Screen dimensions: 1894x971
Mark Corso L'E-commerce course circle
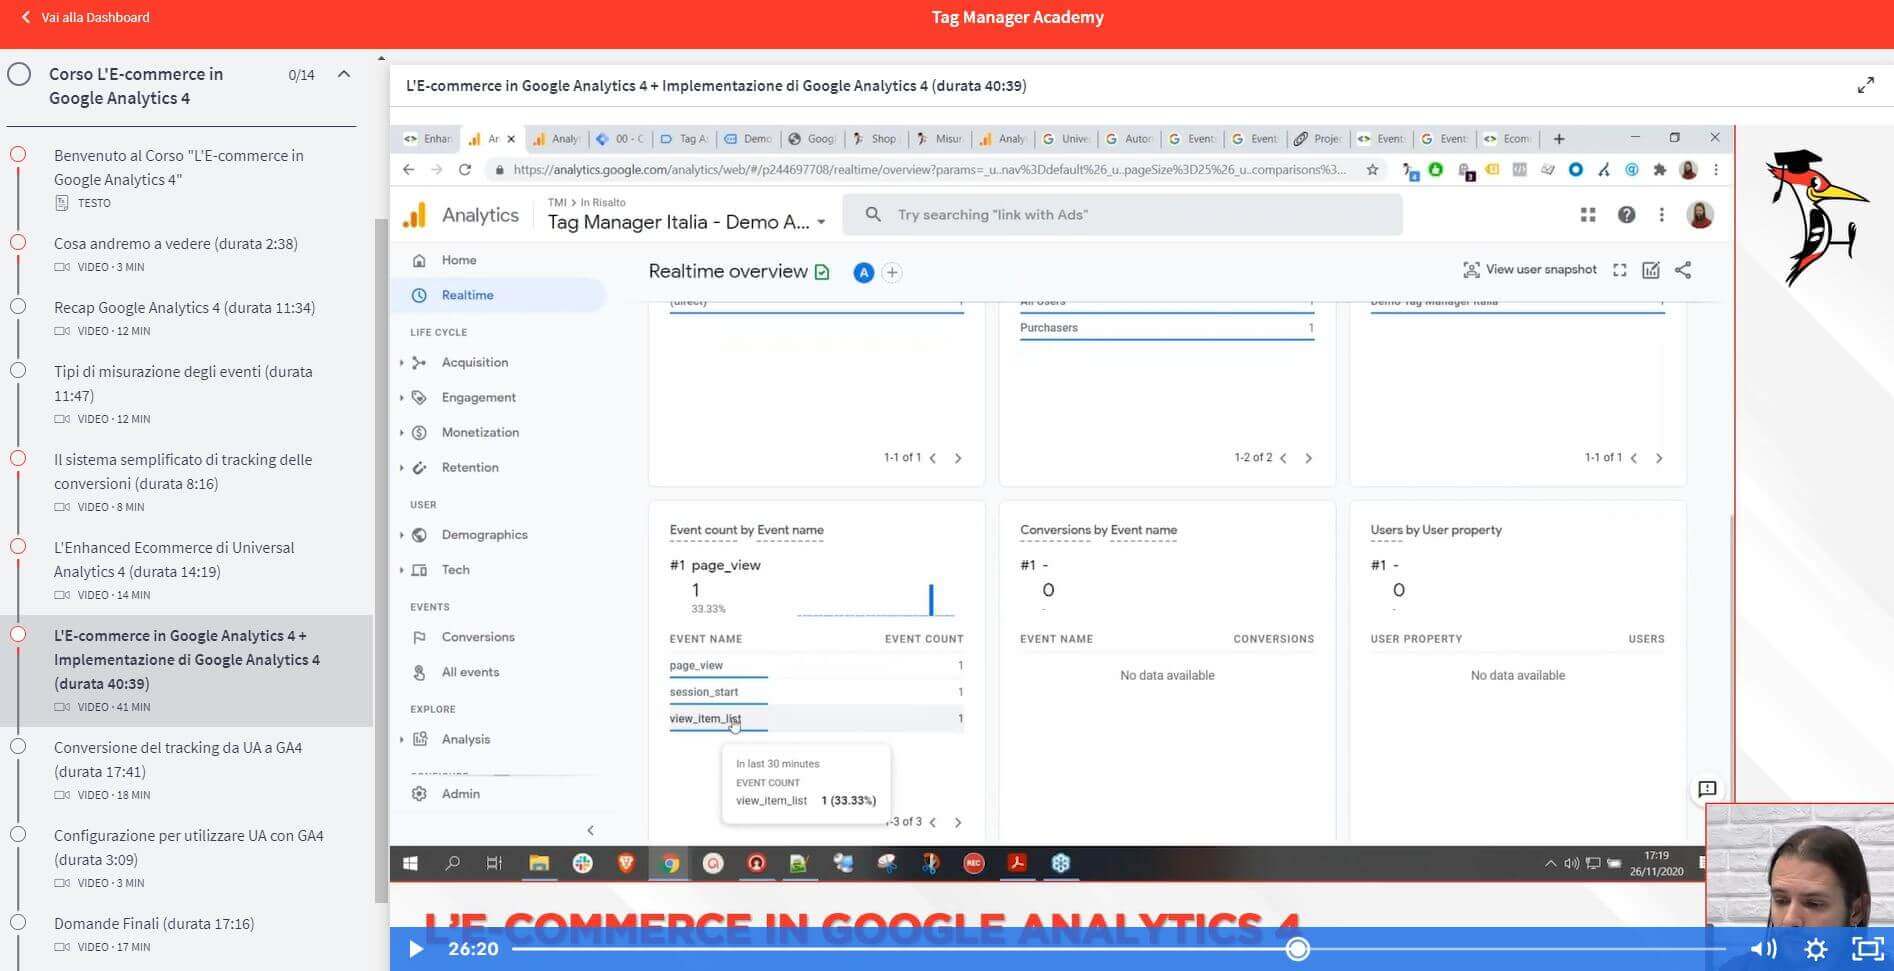tap(19, 75)
